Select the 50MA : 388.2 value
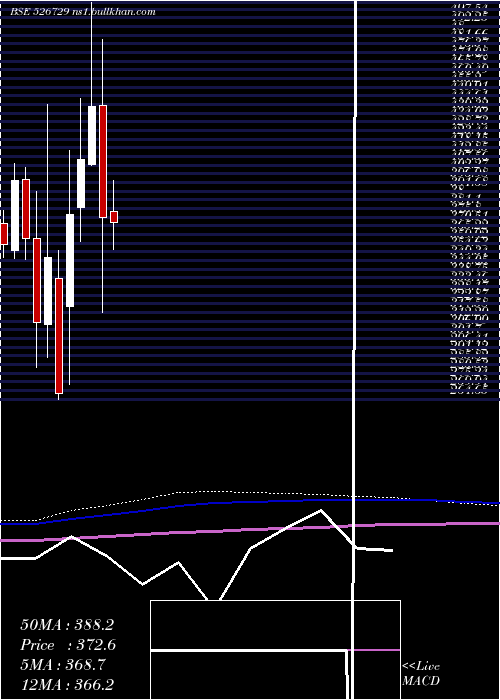Screen dimensions: 500x700 point(67,625)
